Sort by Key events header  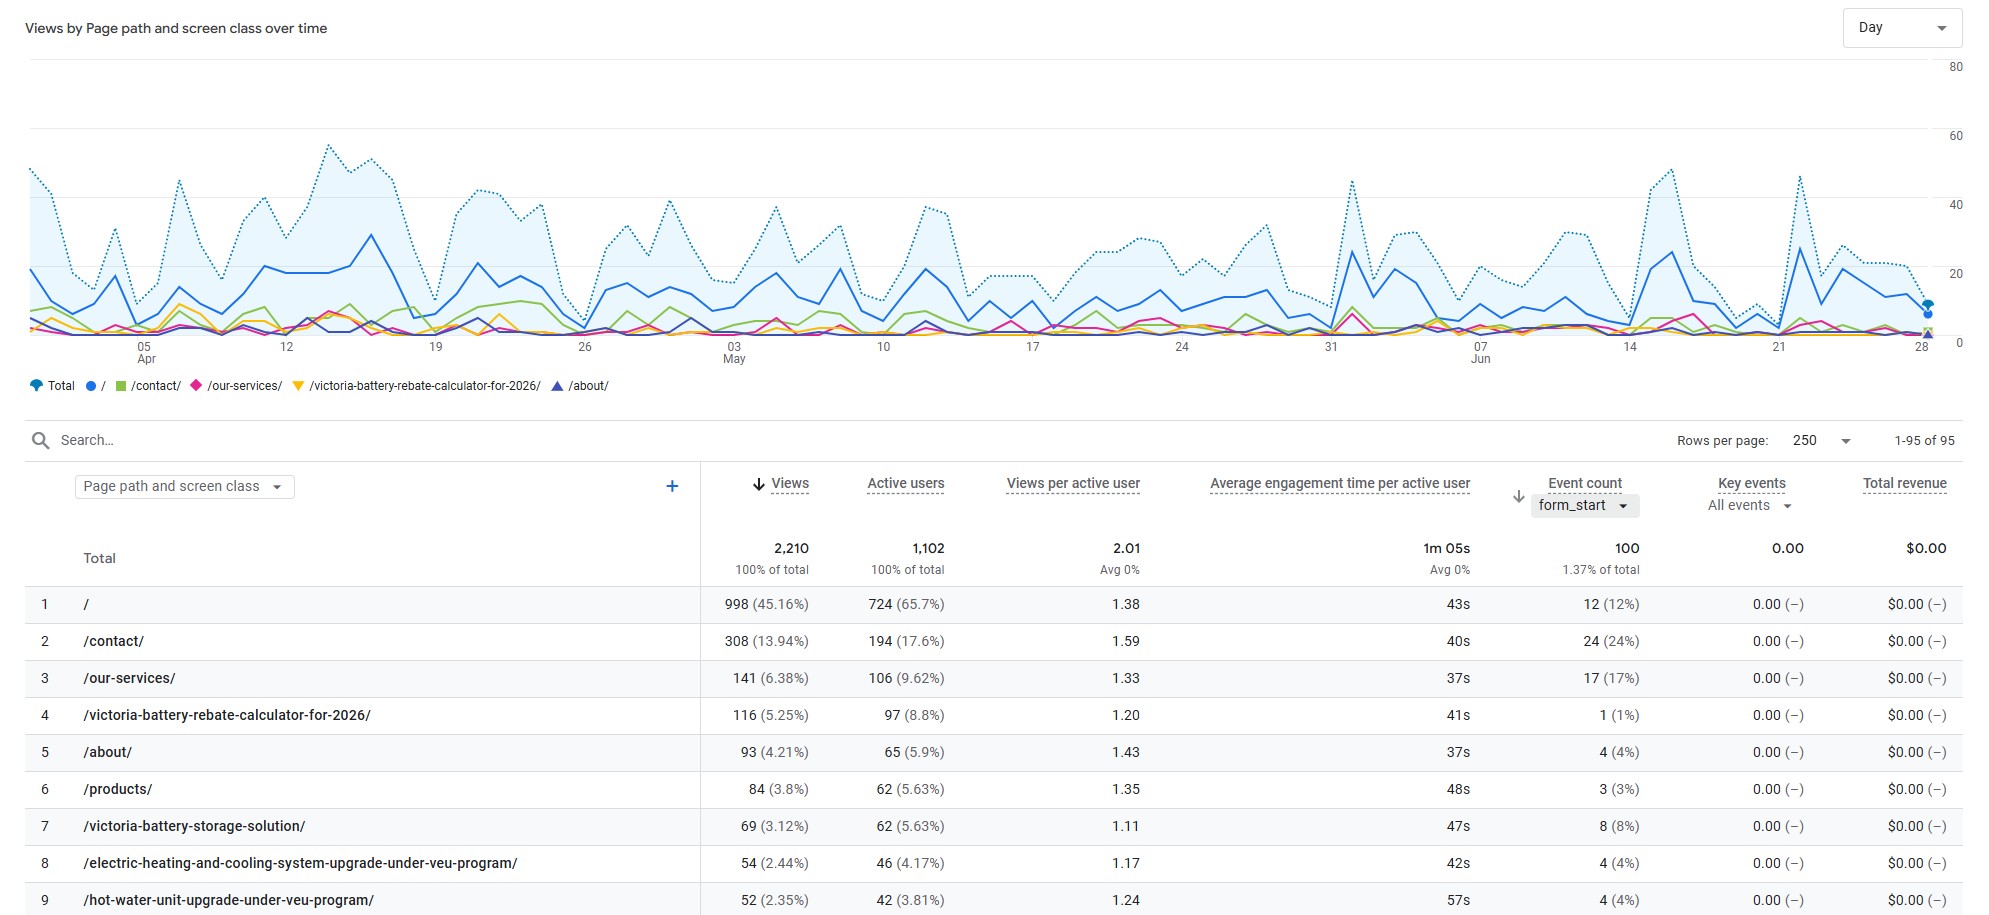point(1751,483)
